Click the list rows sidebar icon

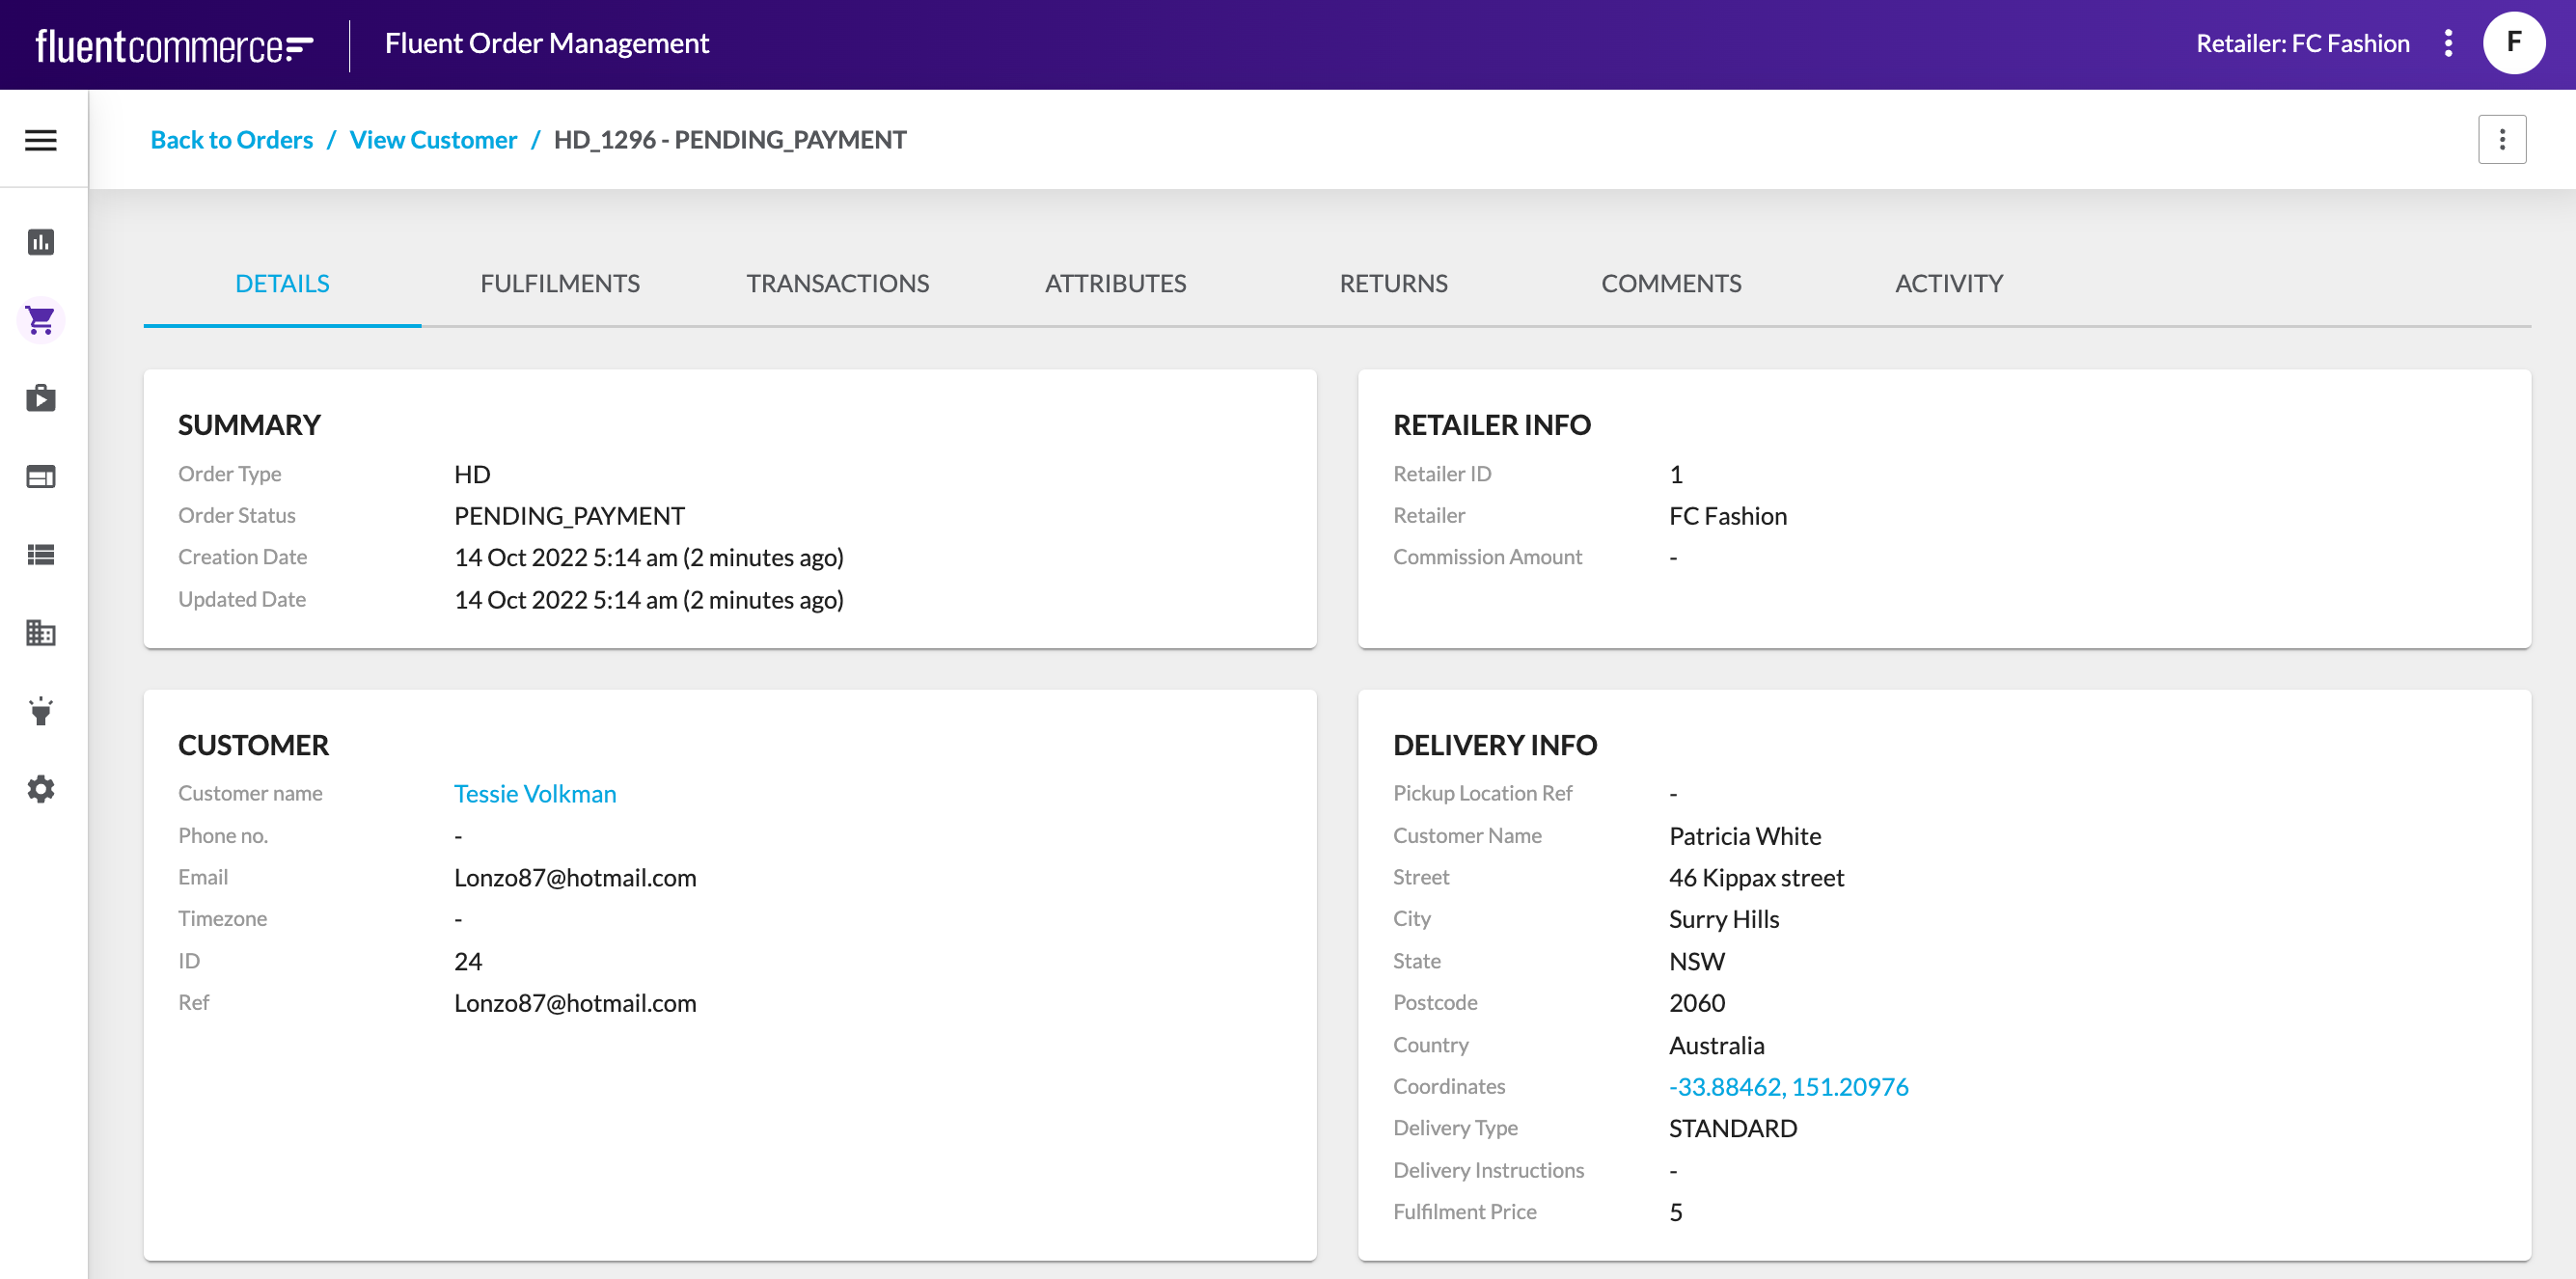pos(41,555)
